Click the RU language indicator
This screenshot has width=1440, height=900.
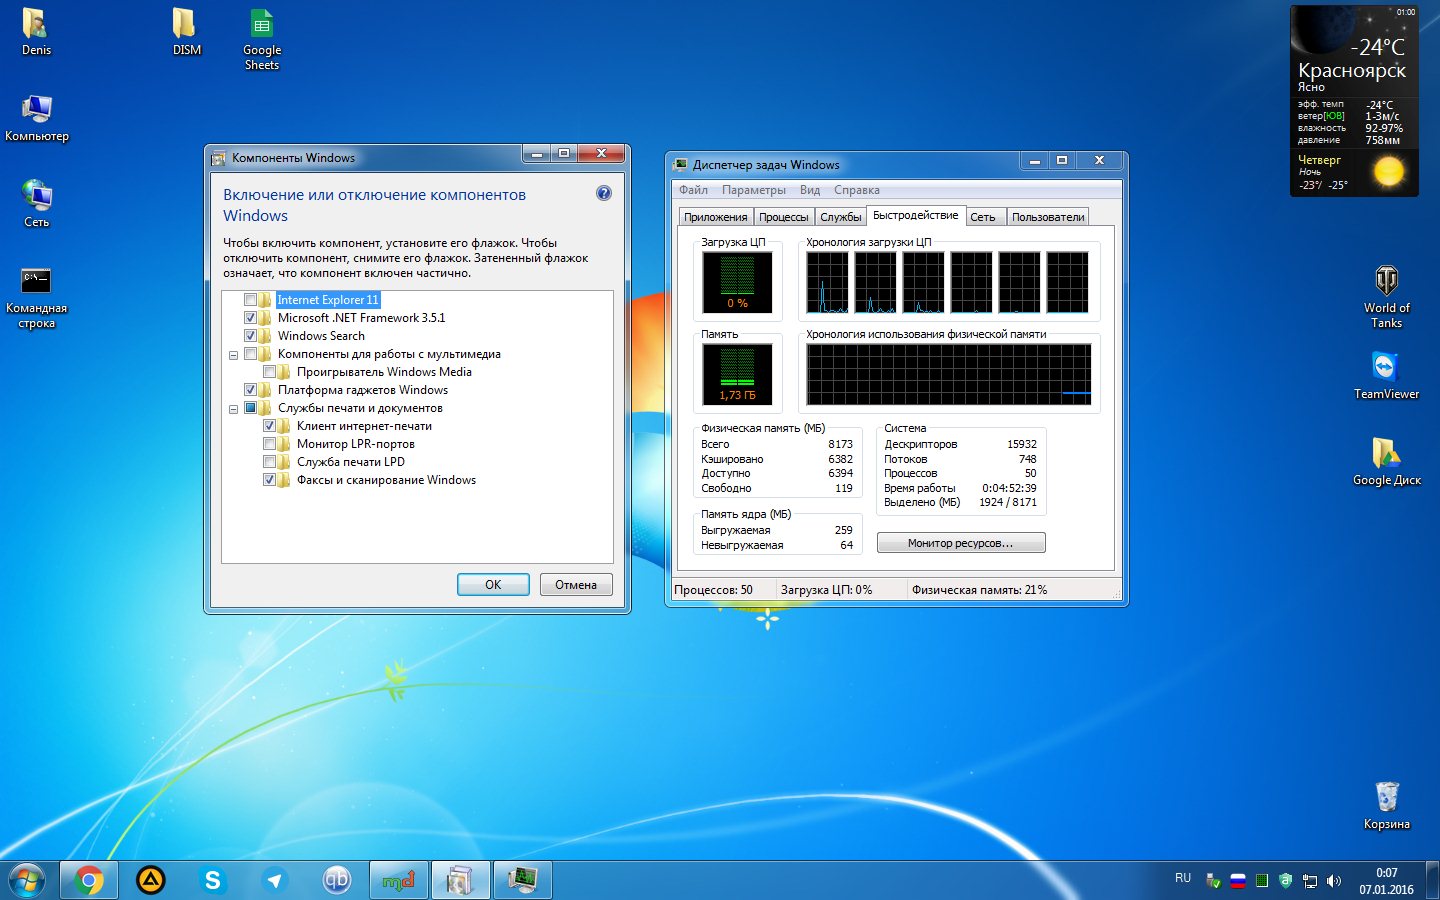point(1183,878)
